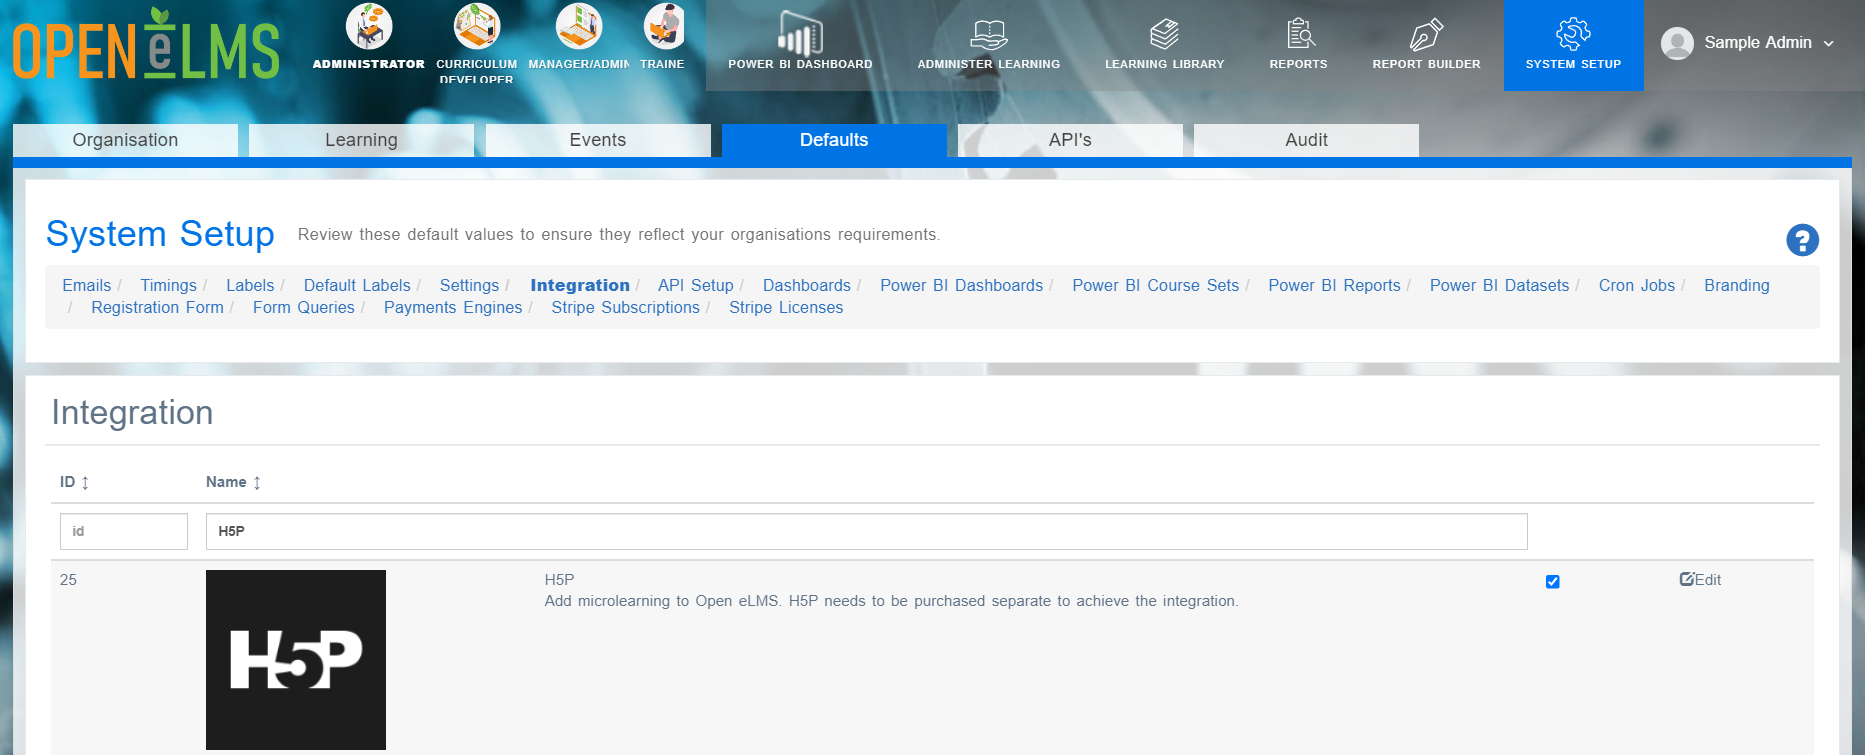Open the Branding link

pyautogui.click(x=1737, y=286)
